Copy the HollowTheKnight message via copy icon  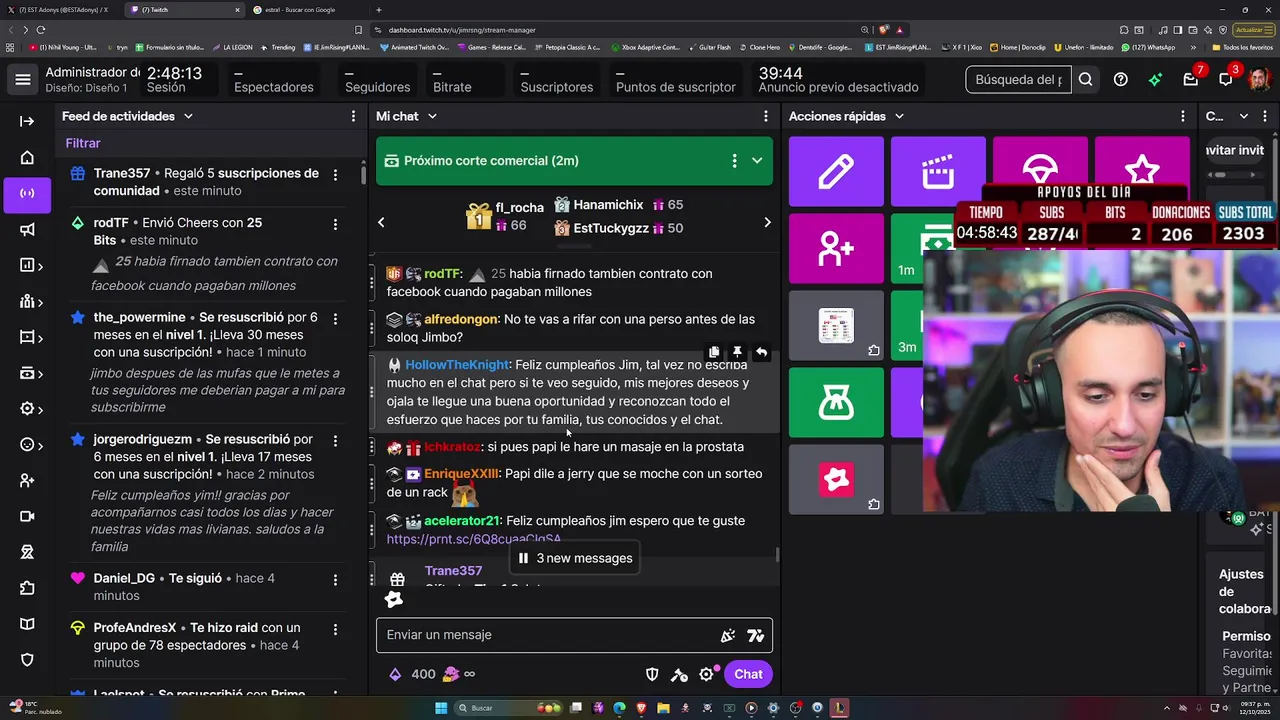(x=713, y=352)
